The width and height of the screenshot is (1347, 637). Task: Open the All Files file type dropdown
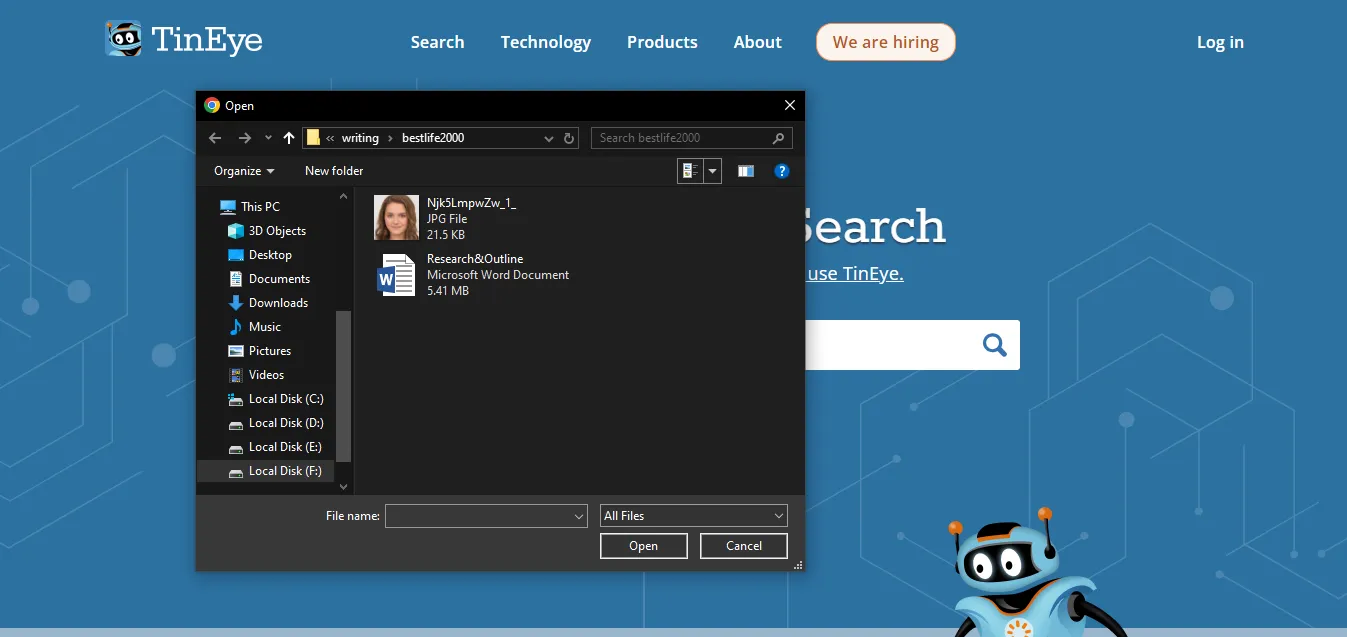click(693, 515)
